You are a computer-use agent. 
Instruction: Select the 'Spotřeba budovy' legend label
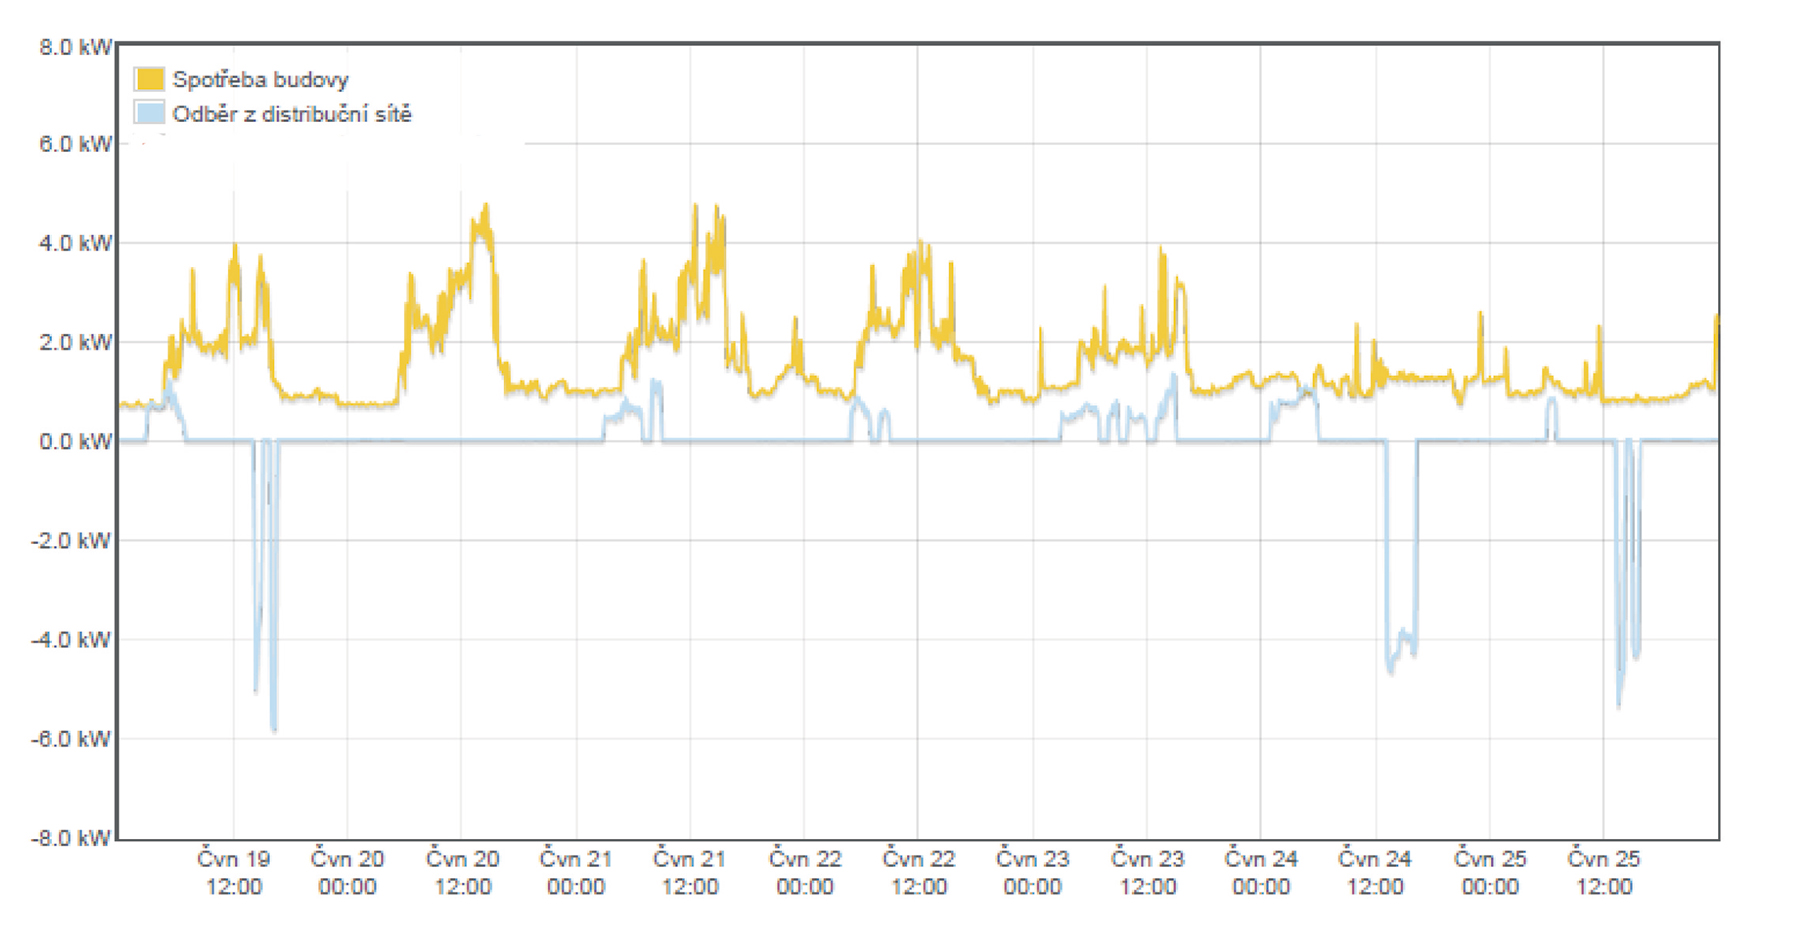point(260,80)
